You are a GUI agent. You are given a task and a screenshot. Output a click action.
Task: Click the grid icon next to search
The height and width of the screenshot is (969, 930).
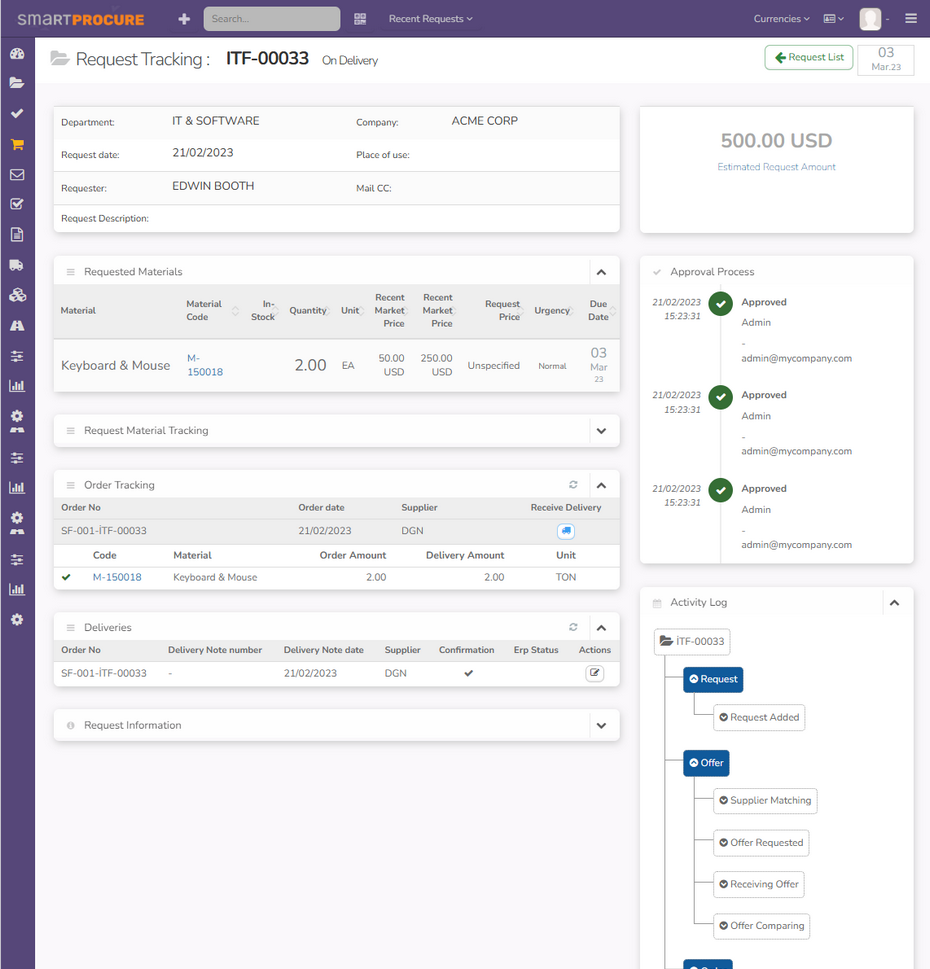coord(360,19)
